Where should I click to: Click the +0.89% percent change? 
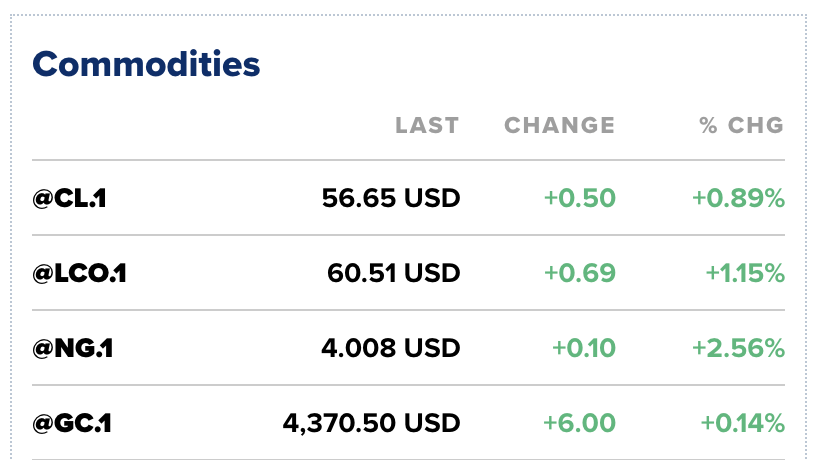coord(738,198)
